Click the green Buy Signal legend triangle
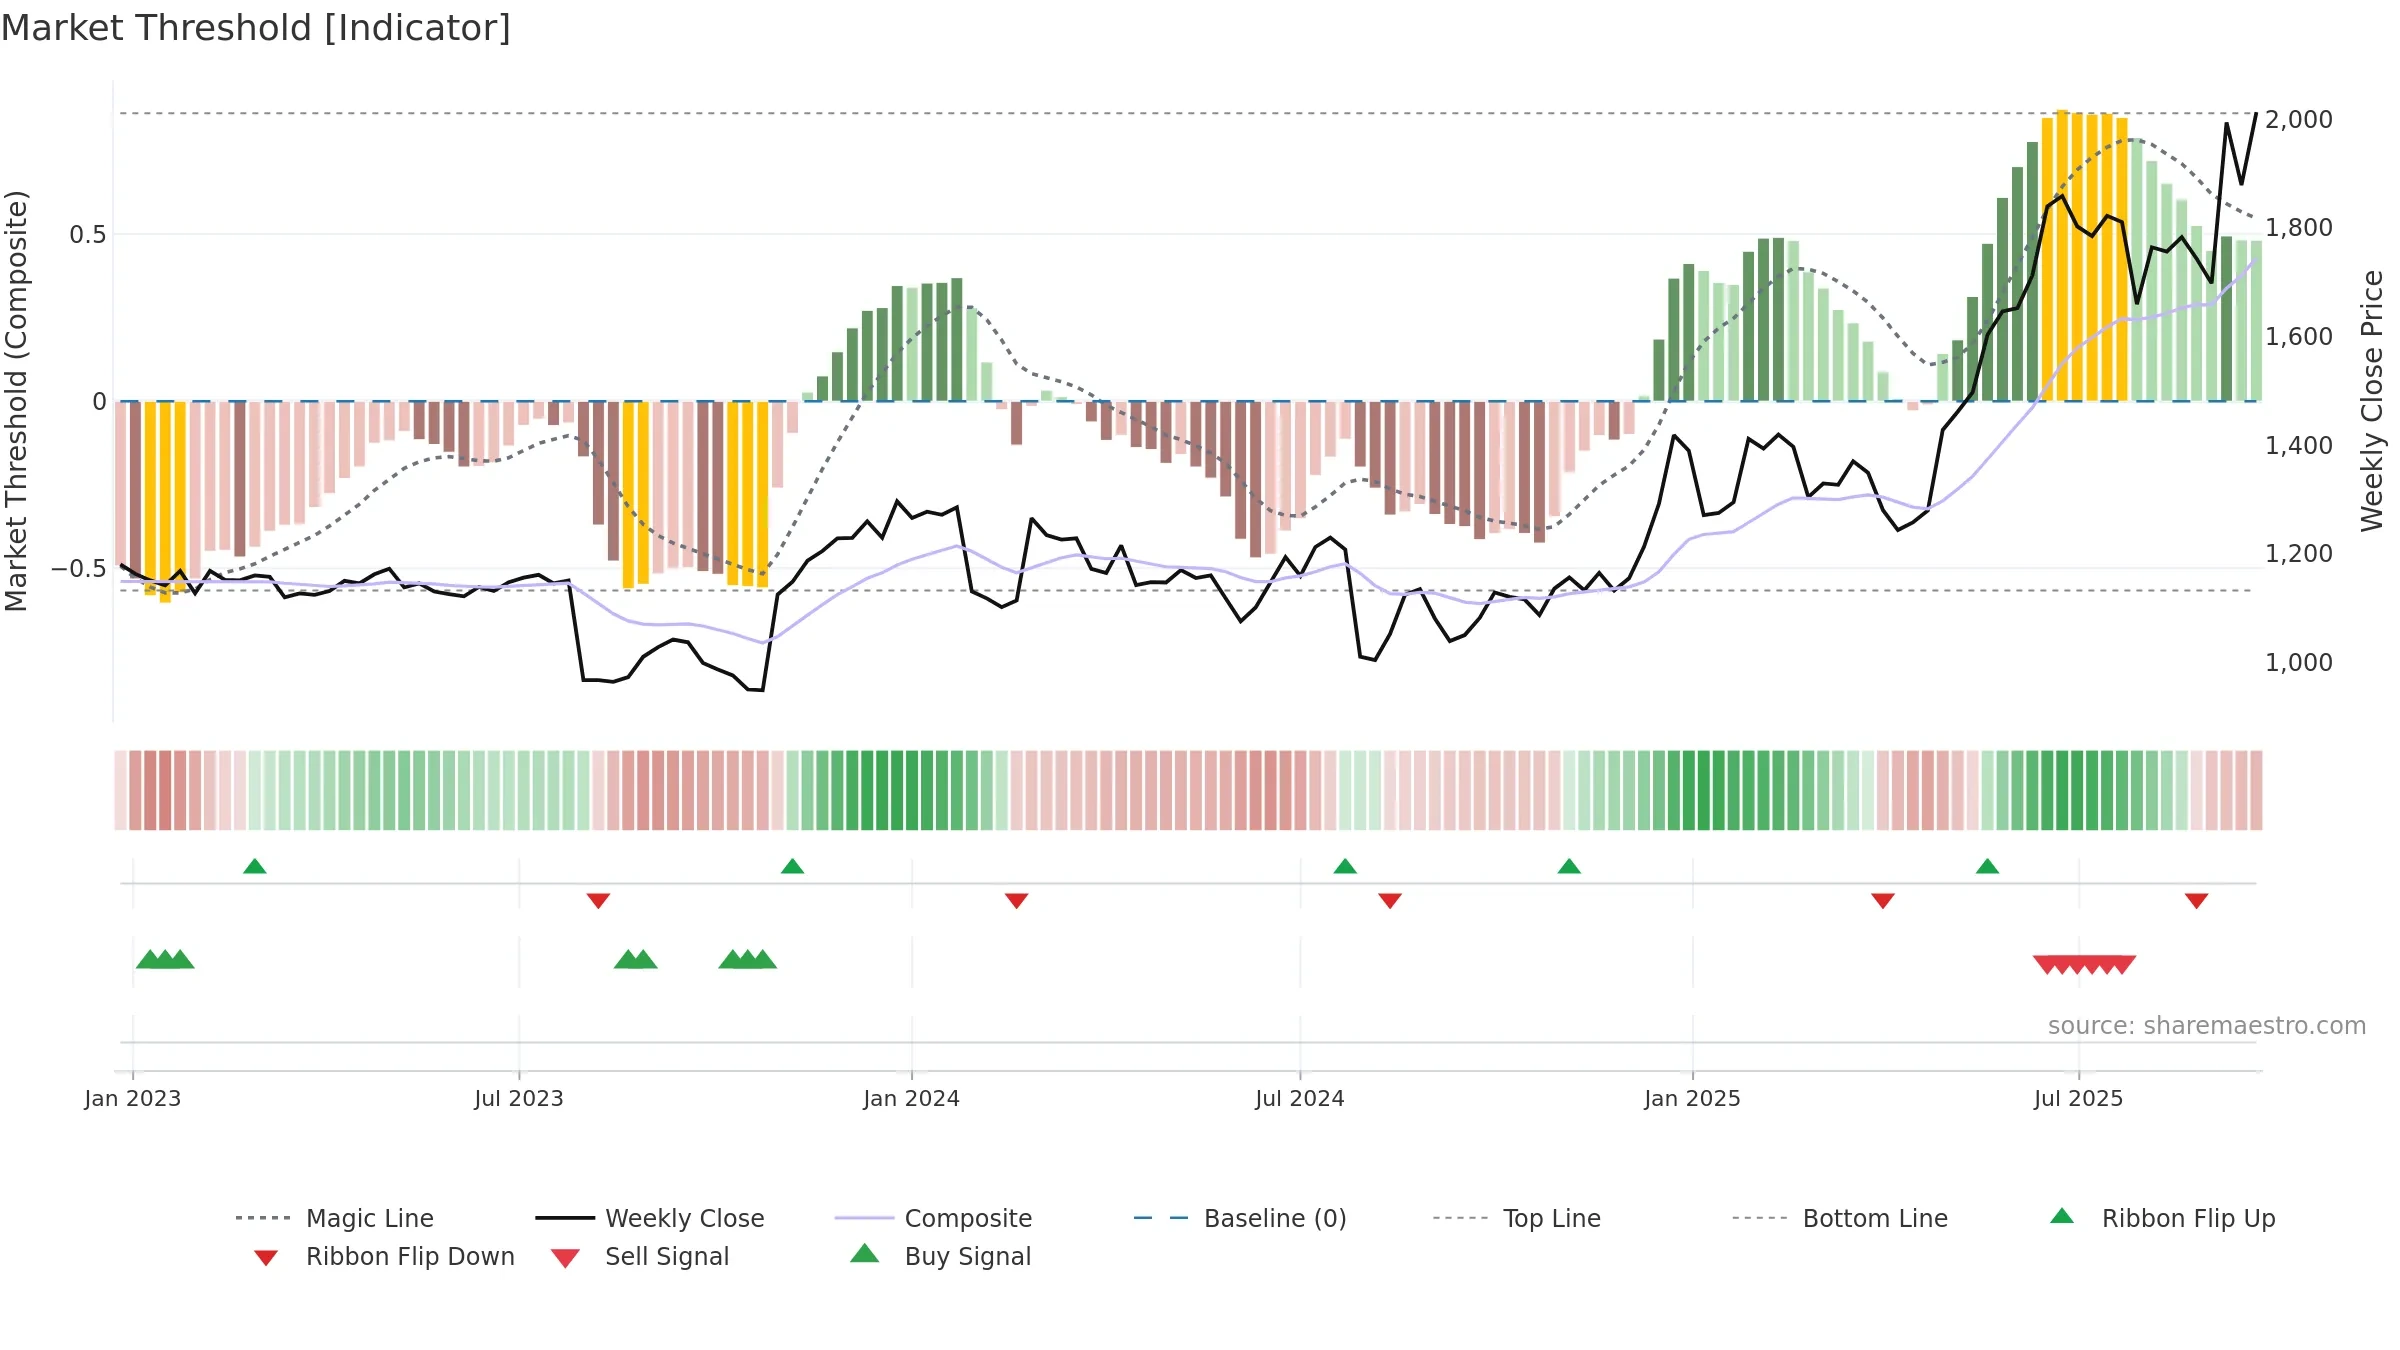2400x1350 pixels. [865, 1253]
